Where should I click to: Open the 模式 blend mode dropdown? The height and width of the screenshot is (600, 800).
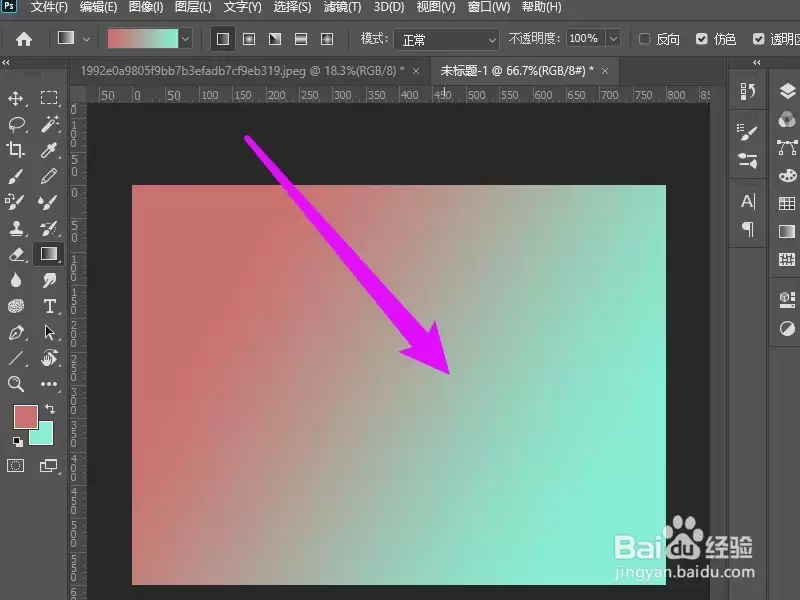[446, 39]
